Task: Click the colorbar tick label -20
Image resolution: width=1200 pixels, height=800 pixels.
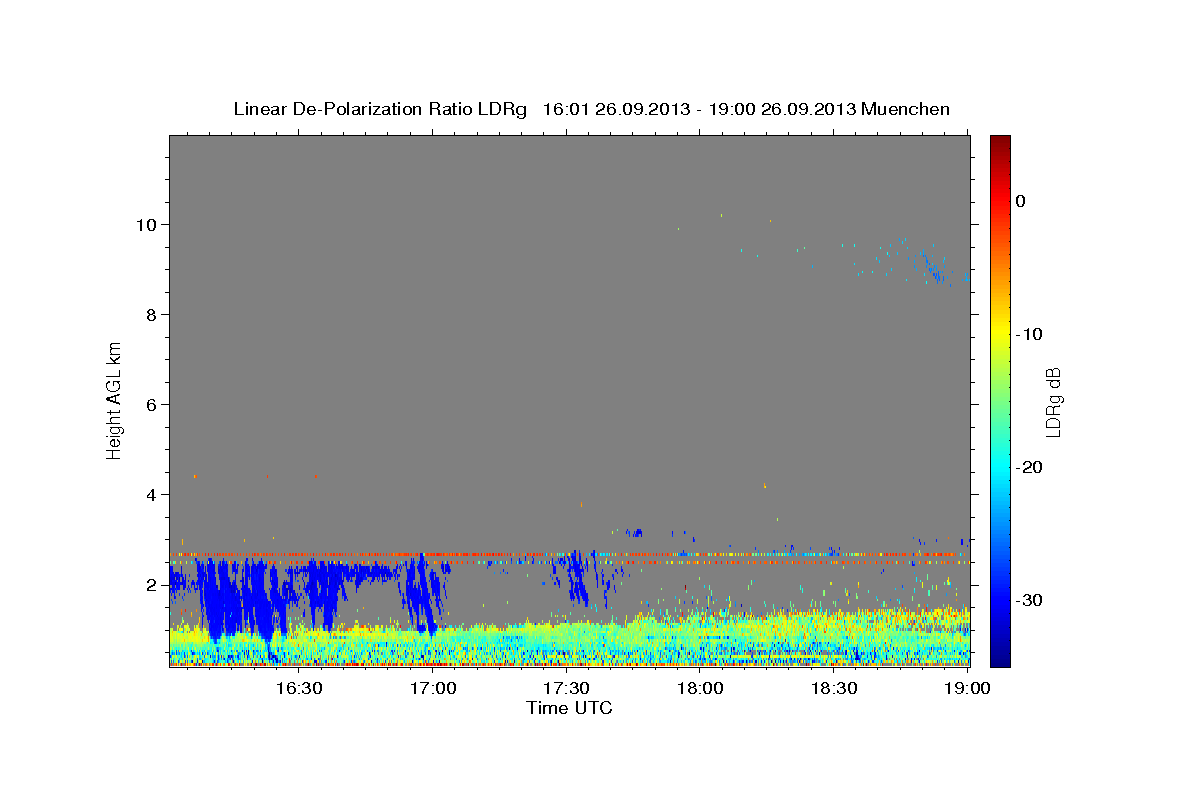Action: click(1029, 467)
